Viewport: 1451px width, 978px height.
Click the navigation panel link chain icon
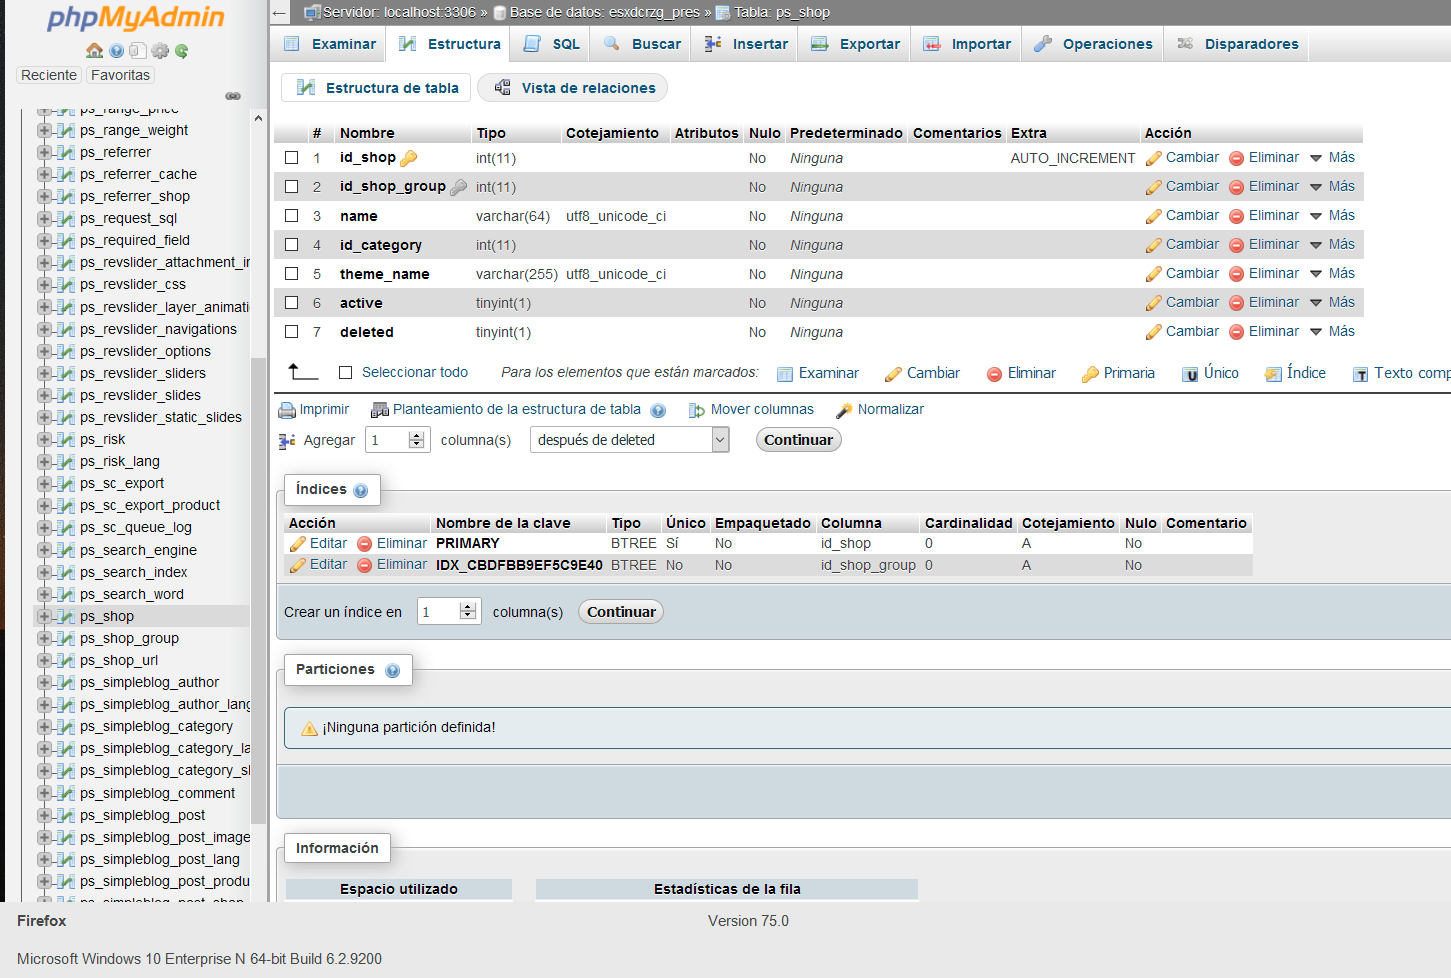233,96
